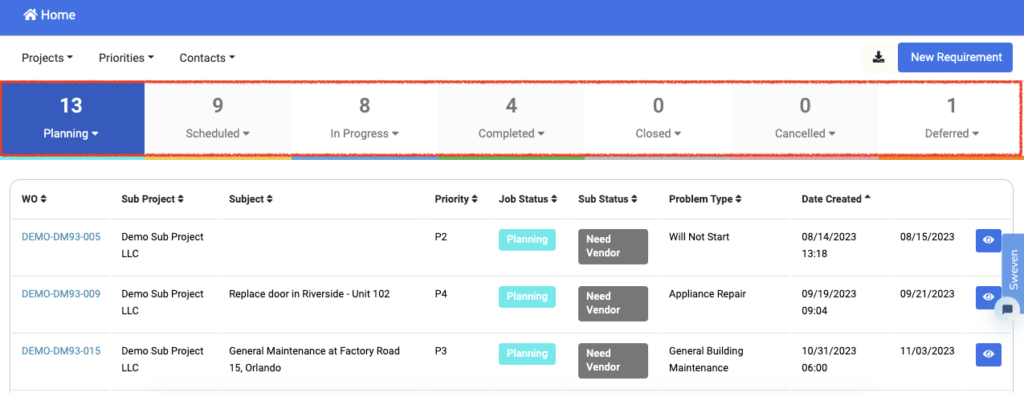Image resolution: width=1024 pixels, height=393 pixels.
Task: Sort by Sub Project column
Action: (x=152, y=199)
